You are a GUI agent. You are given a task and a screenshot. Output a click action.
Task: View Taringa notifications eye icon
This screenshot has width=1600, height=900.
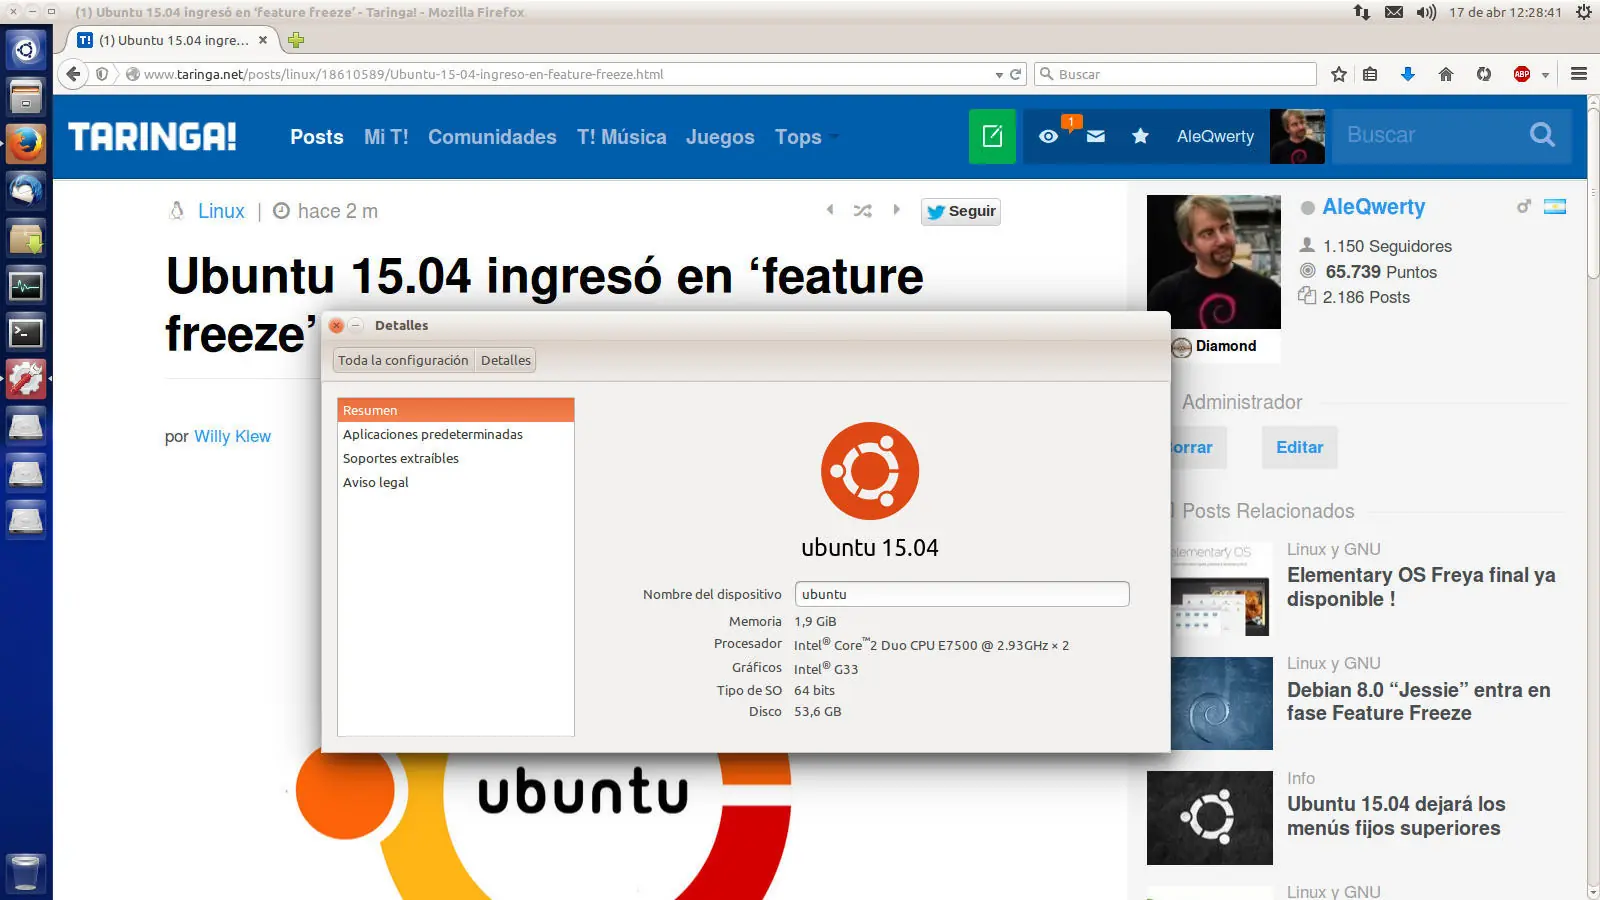(1048, 136)
